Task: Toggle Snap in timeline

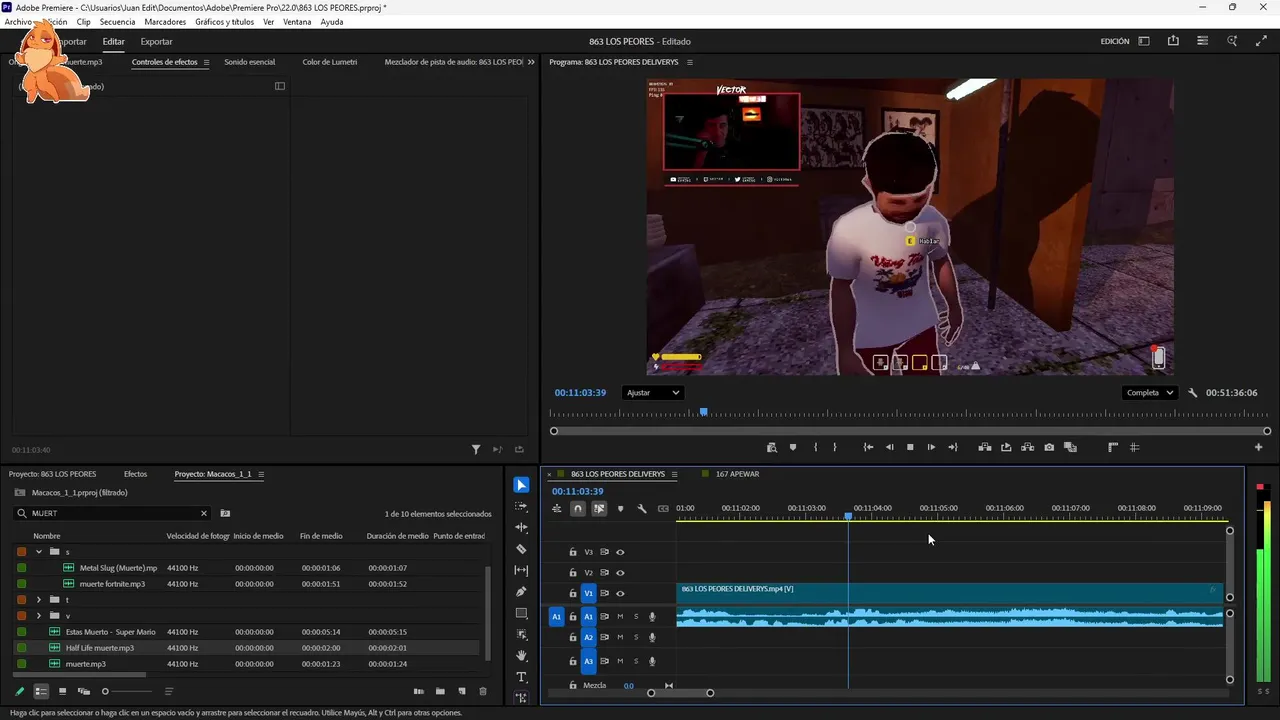Action: pyautogui.click(x=578, y=509)
